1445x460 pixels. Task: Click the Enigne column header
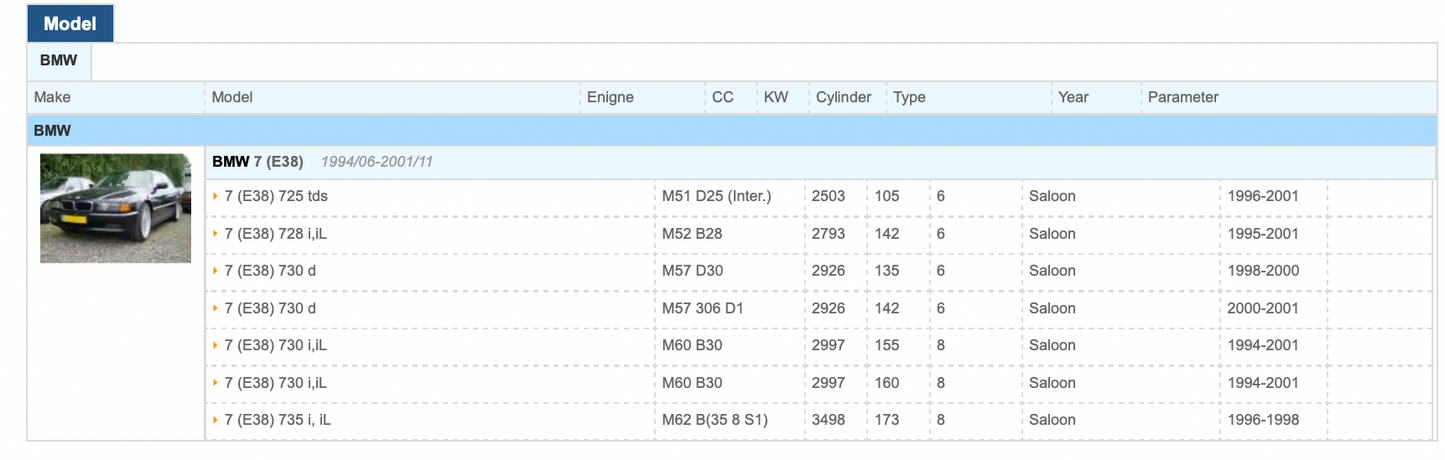[610, 98]
